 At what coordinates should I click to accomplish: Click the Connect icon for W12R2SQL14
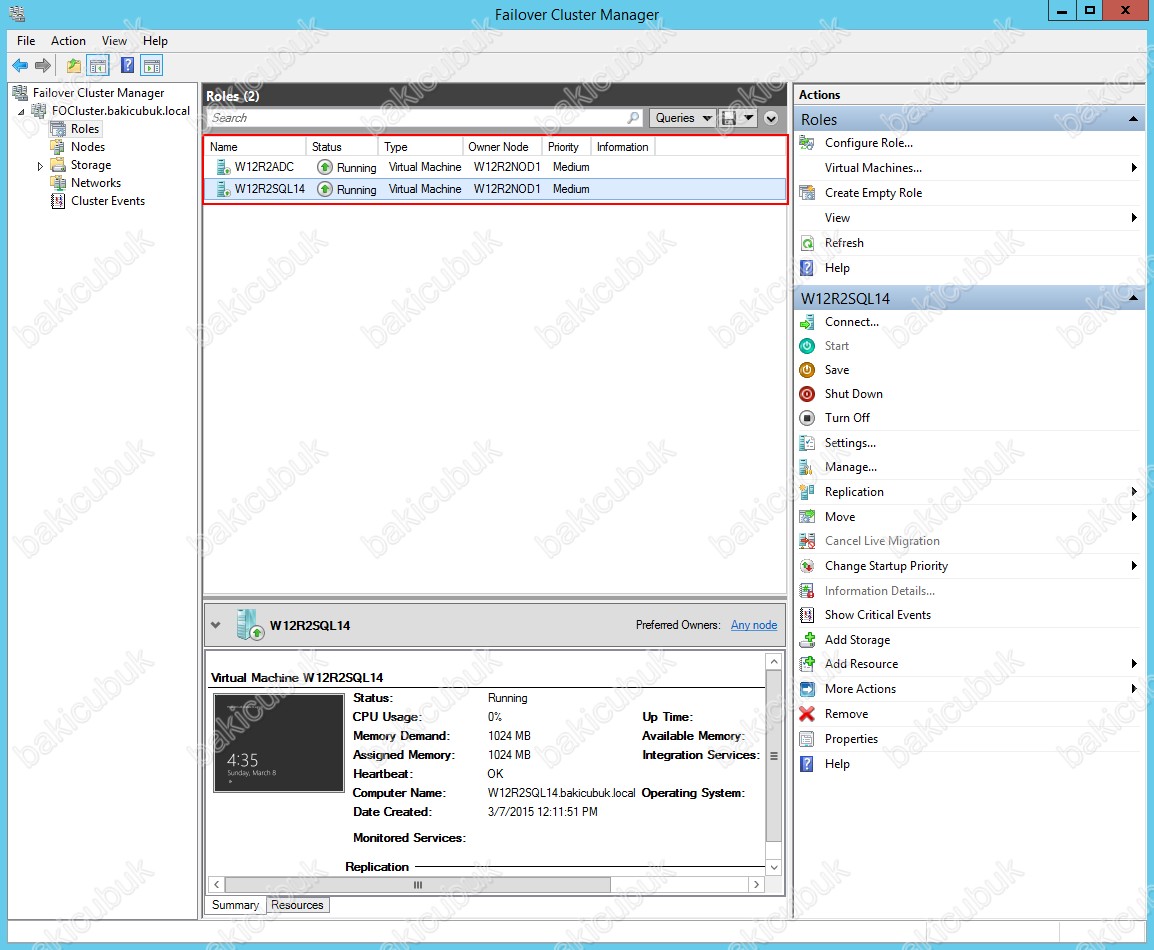click(x=807, y=322)
